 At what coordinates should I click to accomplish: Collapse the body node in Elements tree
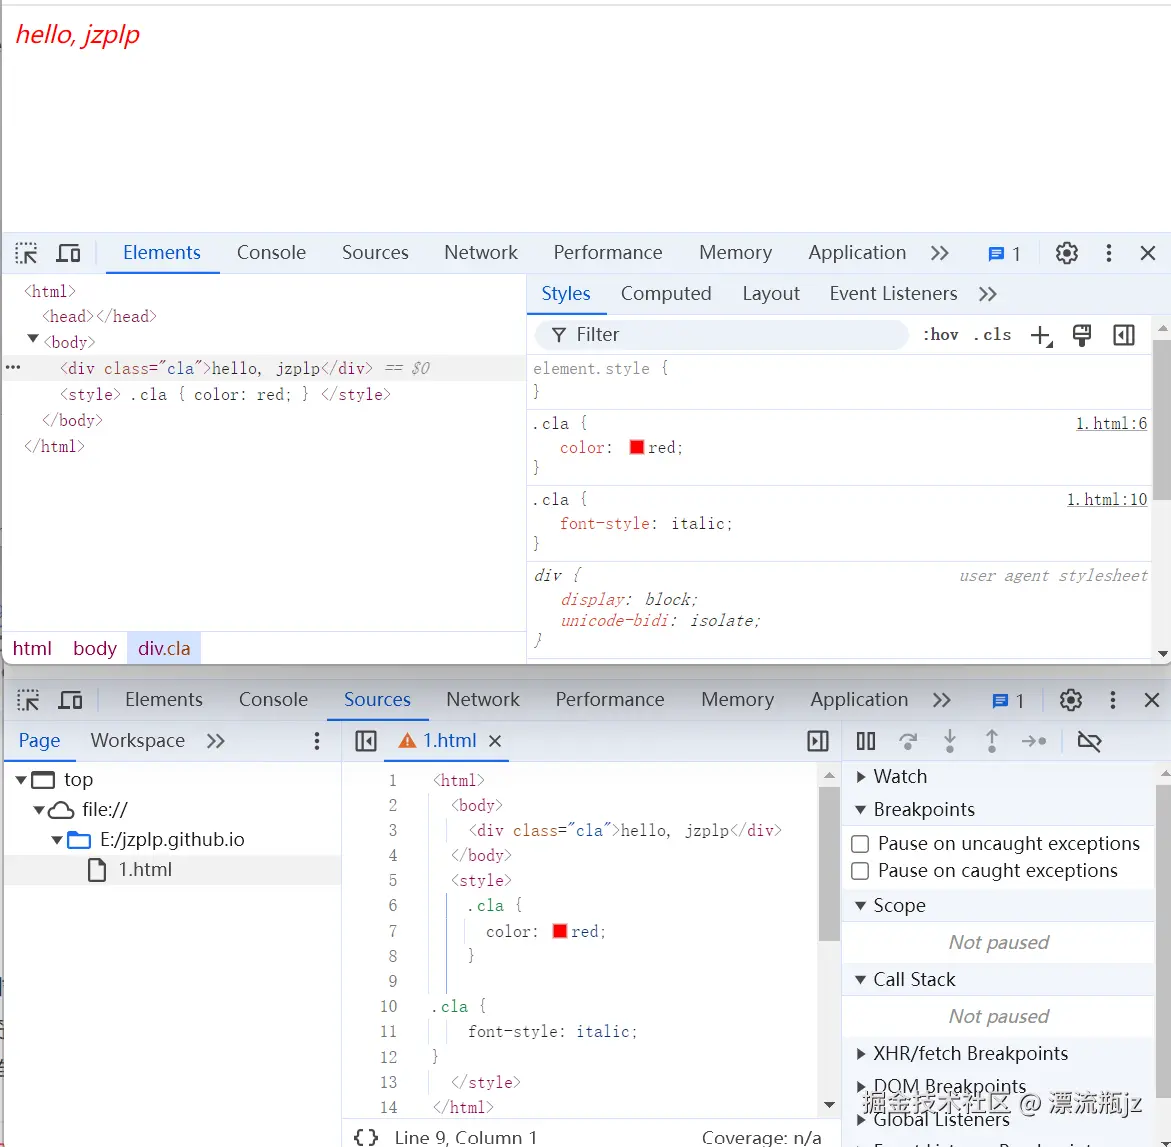(32, 341)
